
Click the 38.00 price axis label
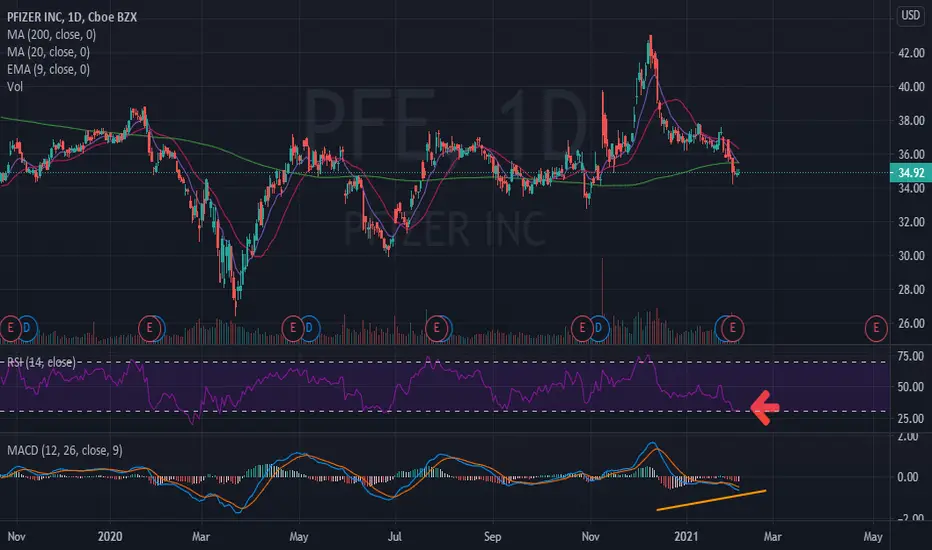click(911, 121)
